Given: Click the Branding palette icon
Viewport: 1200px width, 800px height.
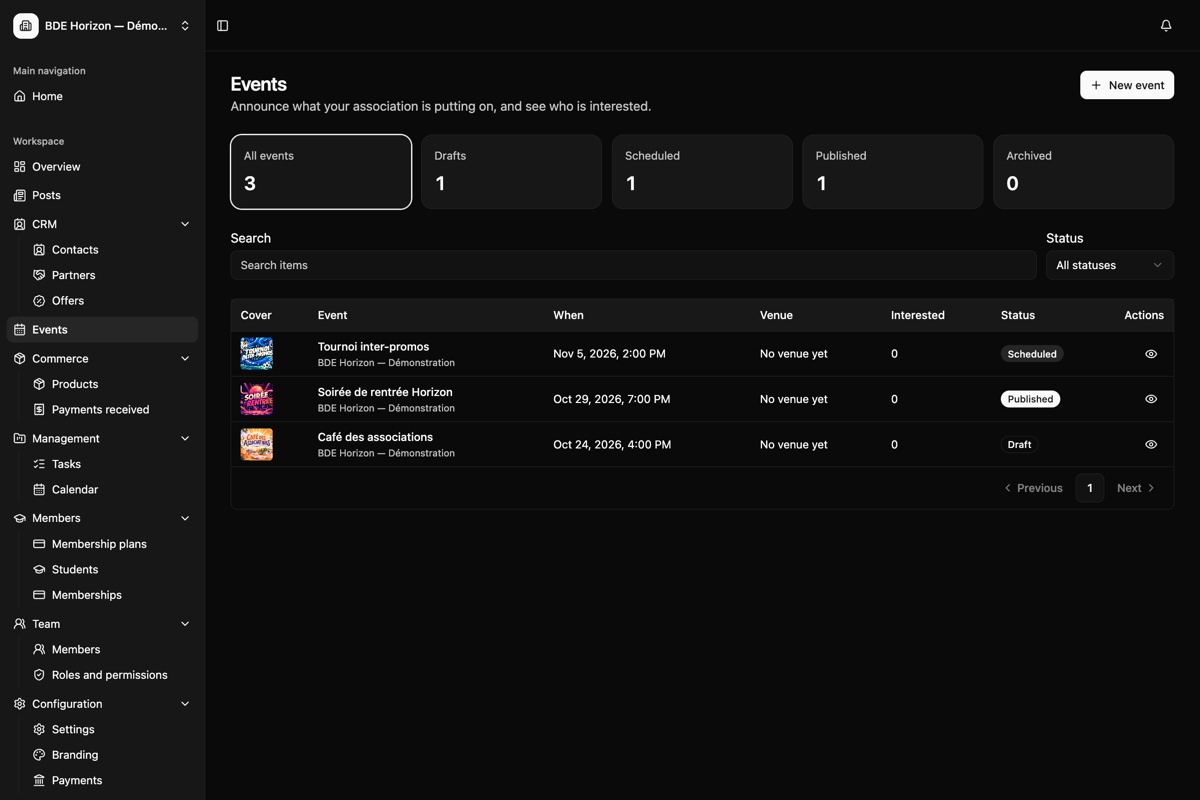Looking at the screenshot, I should point(39,755).
